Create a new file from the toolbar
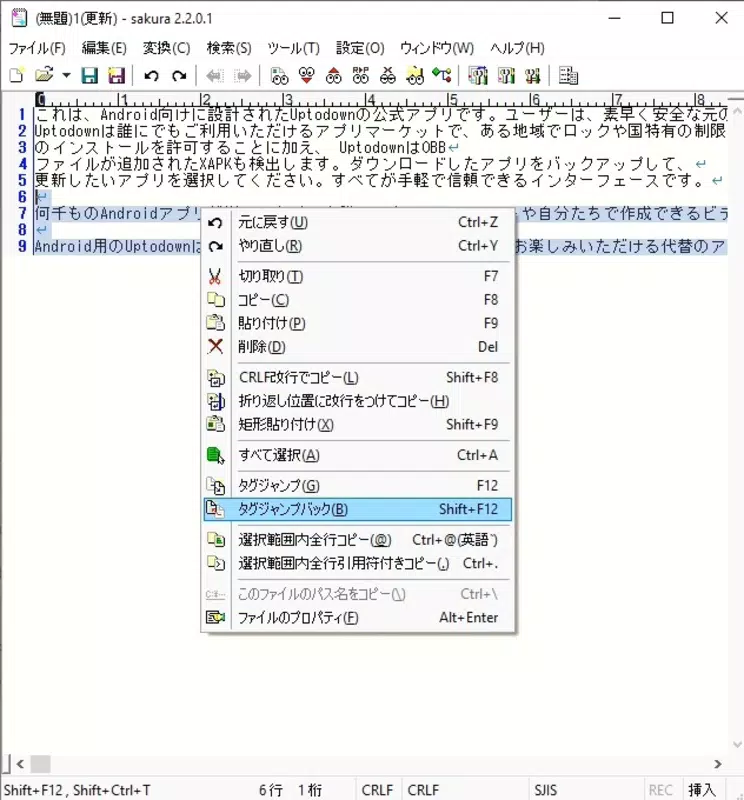The width and height of the screenshot is (744, 800). click(x=17, y=76)
